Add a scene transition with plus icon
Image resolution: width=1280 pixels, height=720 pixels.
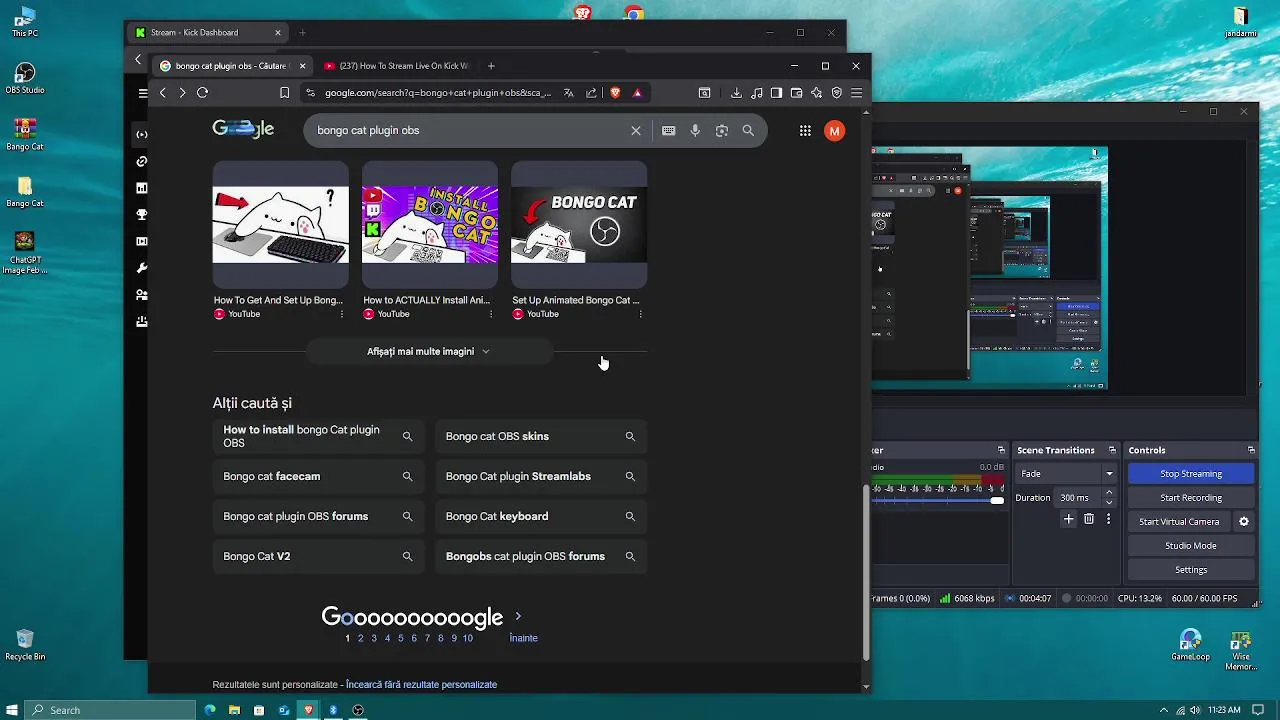click(x=1068, y=519)
